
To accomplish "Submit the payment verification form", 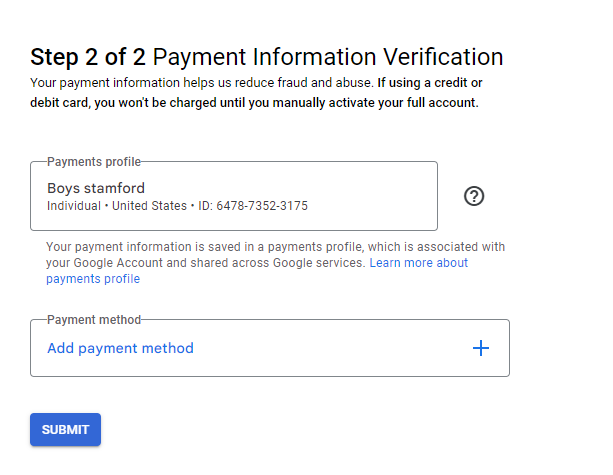I will click(65, 429).
